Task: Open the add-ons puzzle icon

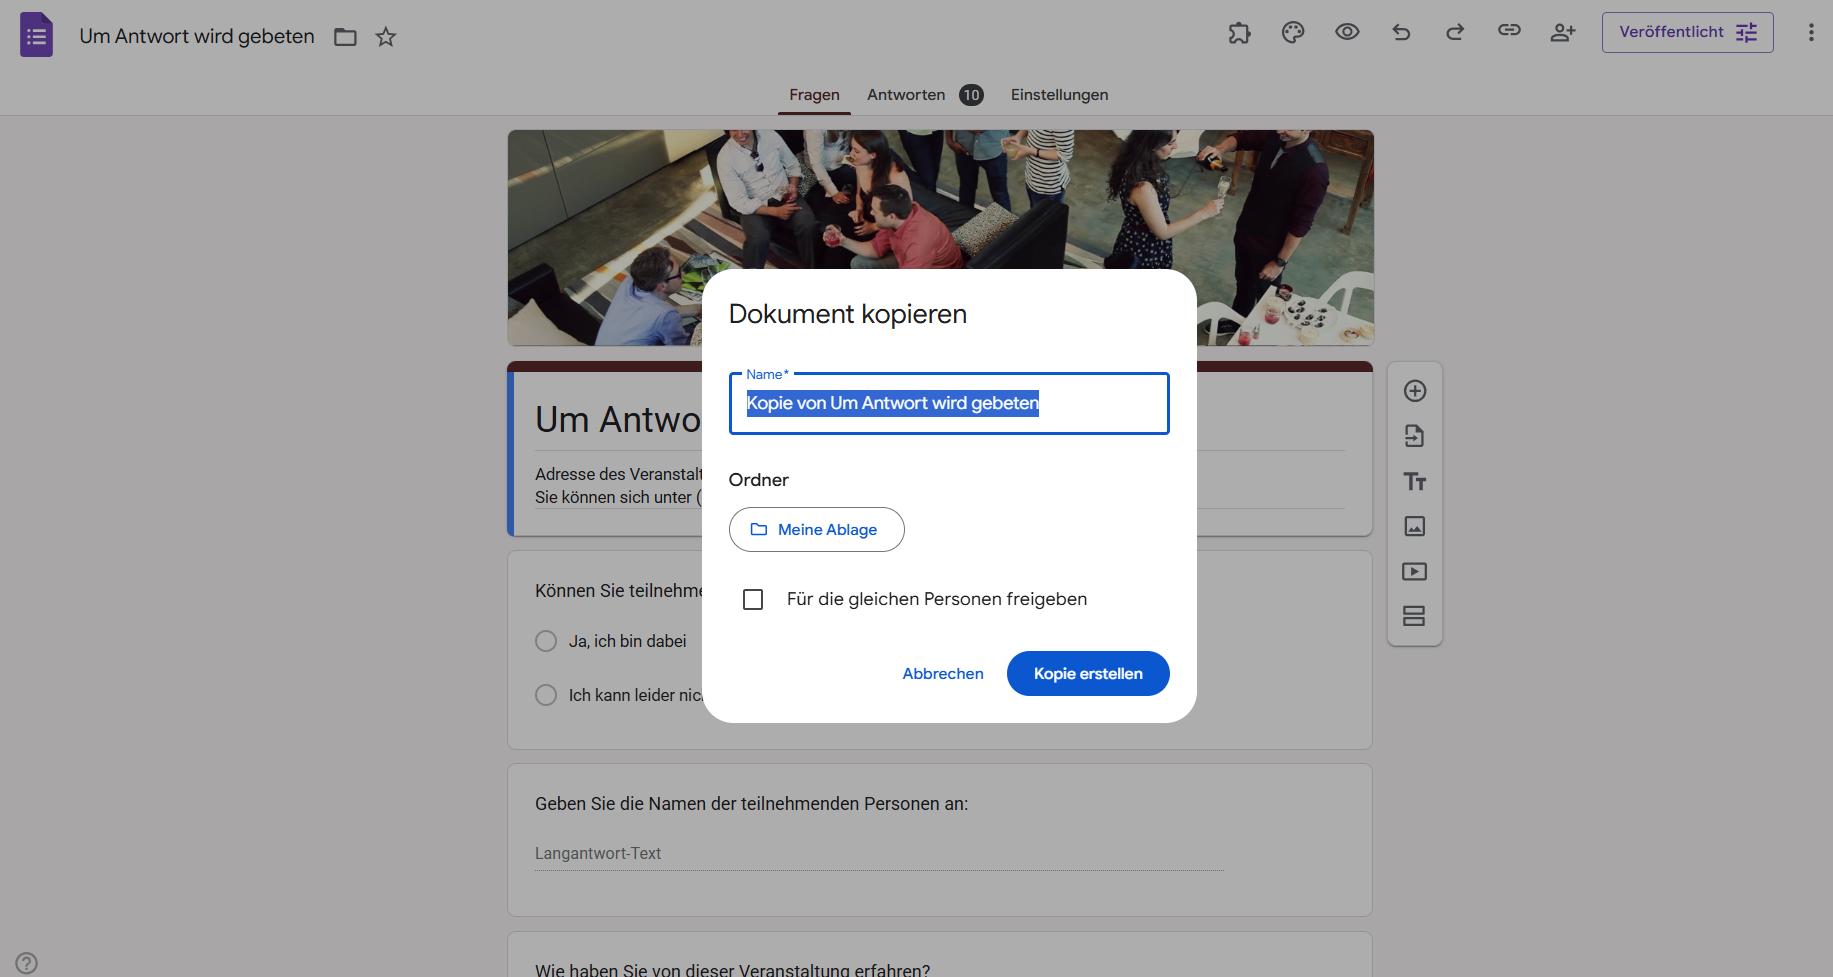Action: click(x=1239, y=33)
